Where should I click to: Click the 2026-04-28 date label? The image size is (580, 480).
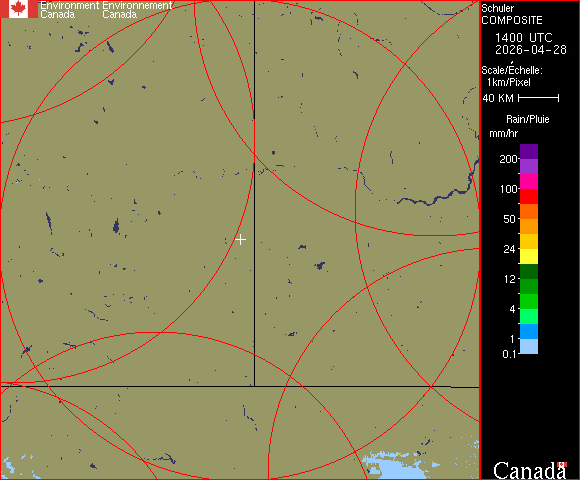[531, 50]
